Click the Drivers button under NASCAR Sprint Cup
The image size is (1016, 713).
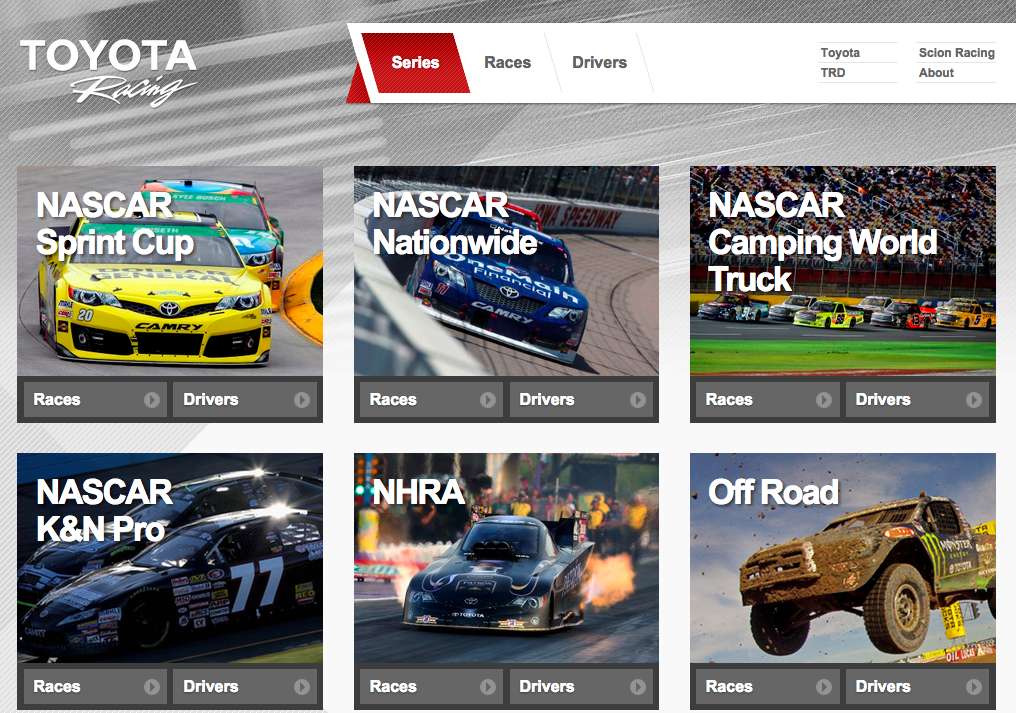(245, 399)
